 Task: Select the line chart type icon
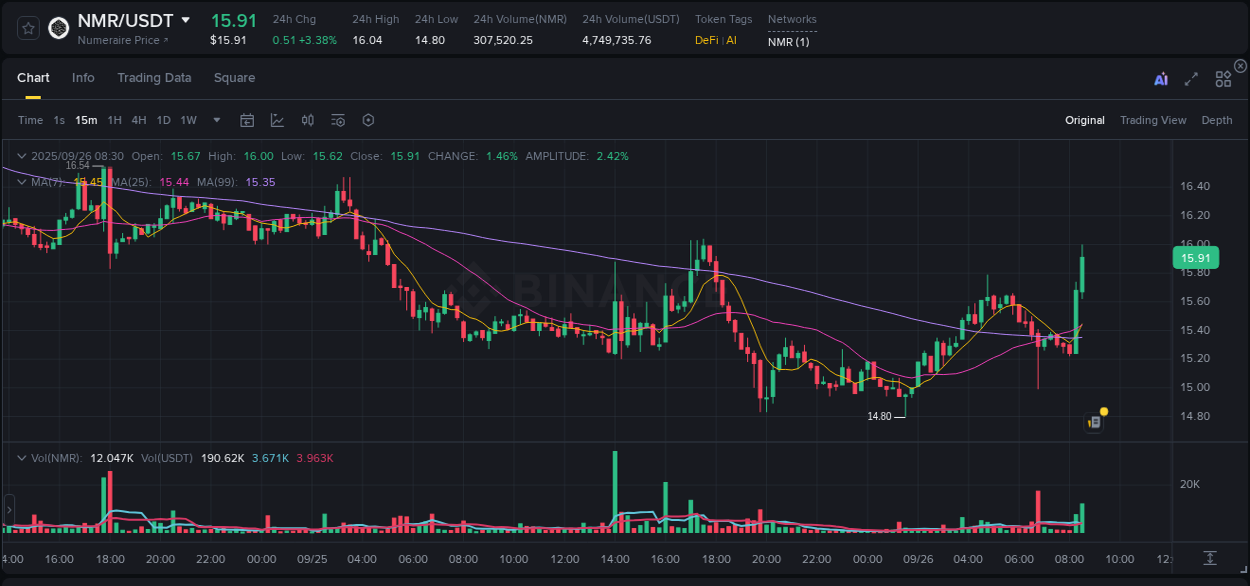pos(277,120)
